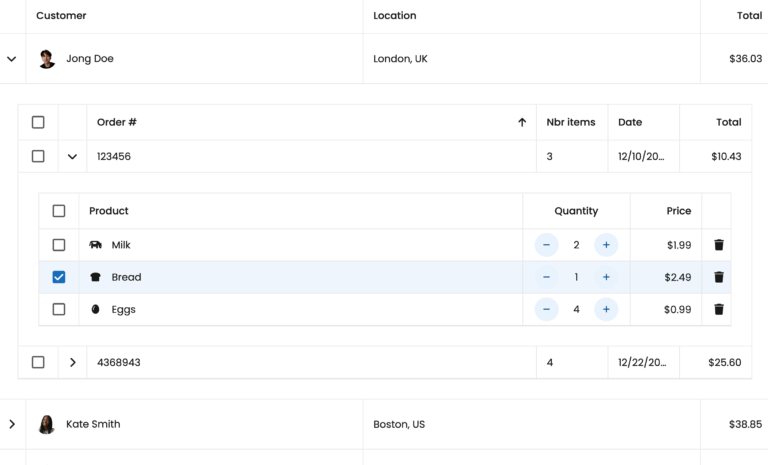
Task: Delete the Milk product row
Action: pos(718,245)
